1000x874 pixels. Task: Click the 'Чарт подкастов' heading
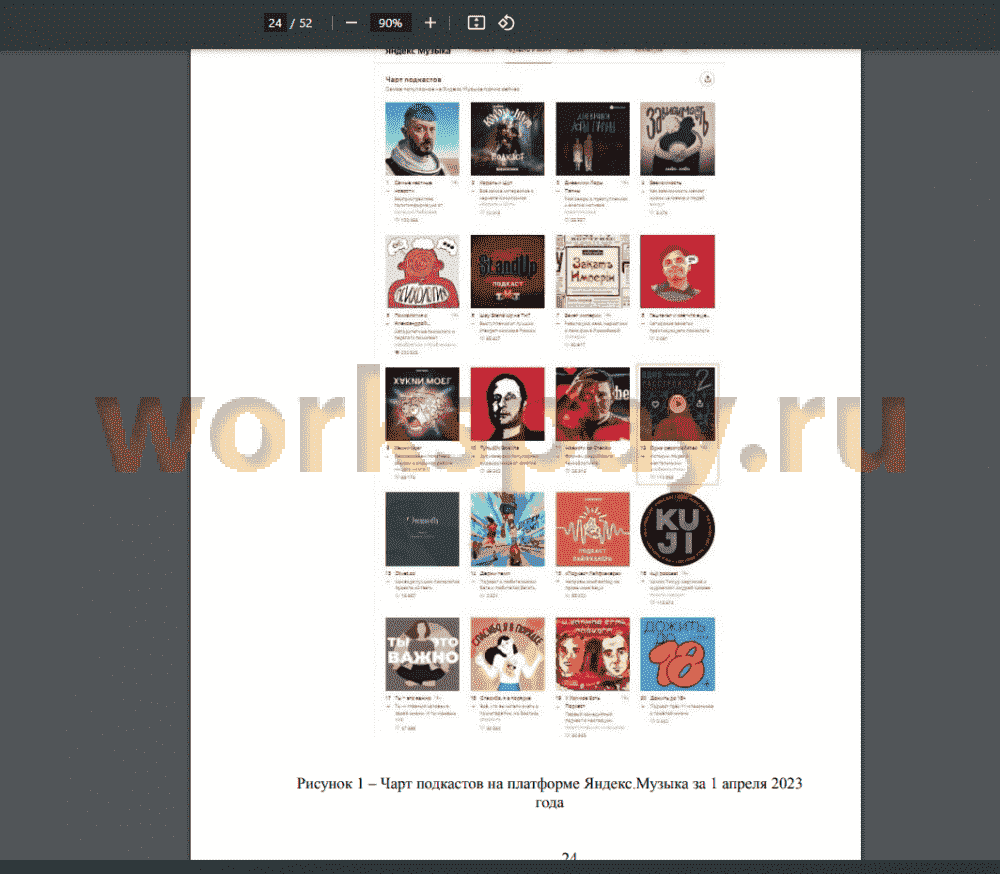coord(413,80)
